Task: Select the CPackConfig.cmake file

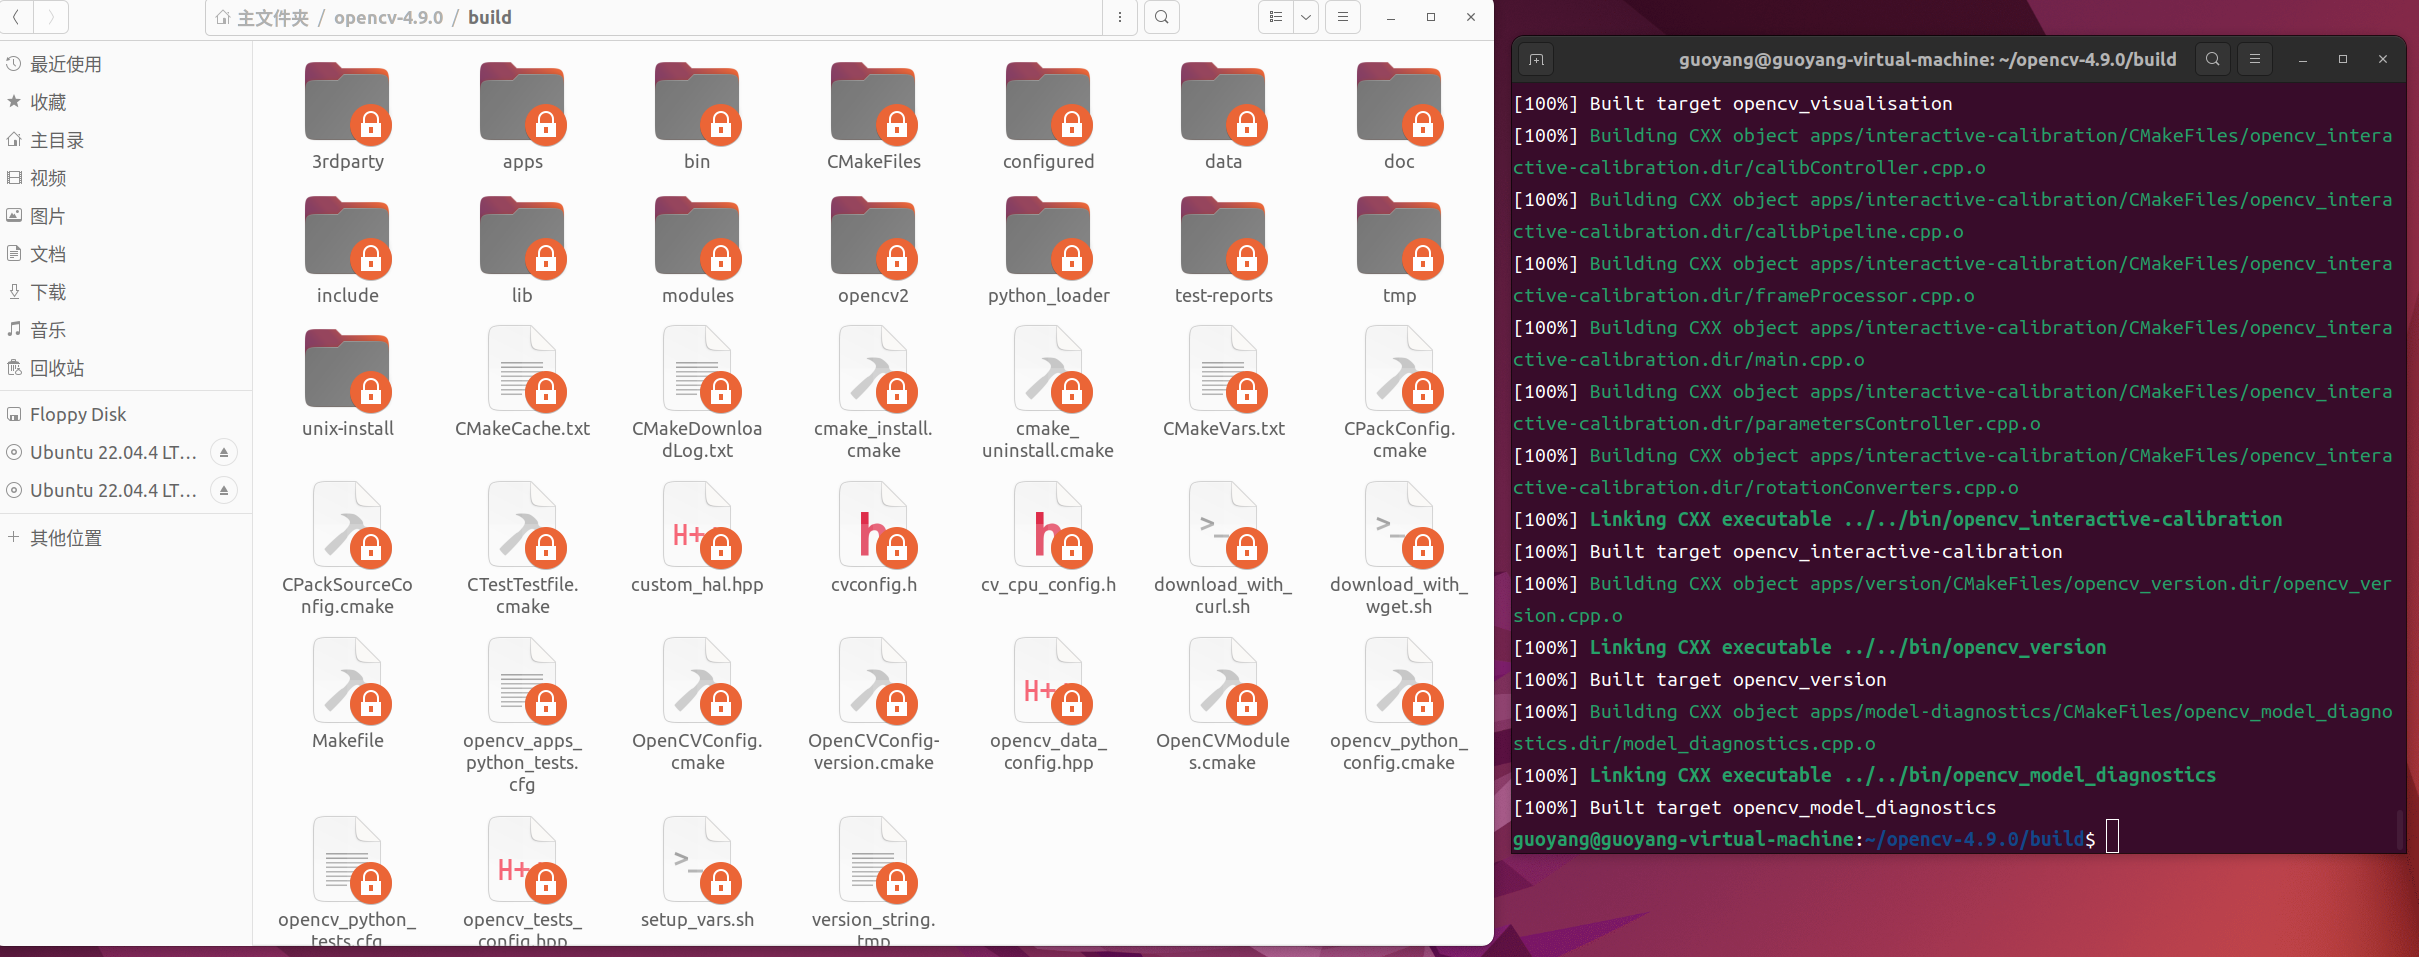Action: (x=1399, y=394)
